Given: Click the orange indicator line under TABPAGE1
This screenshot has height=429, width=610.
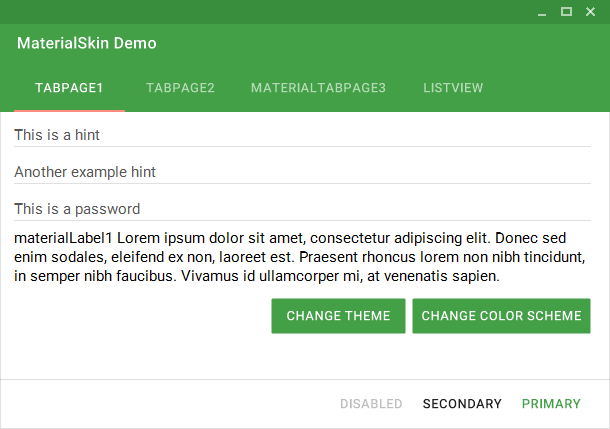Looking at the screenshot, I should click(69, 110).
